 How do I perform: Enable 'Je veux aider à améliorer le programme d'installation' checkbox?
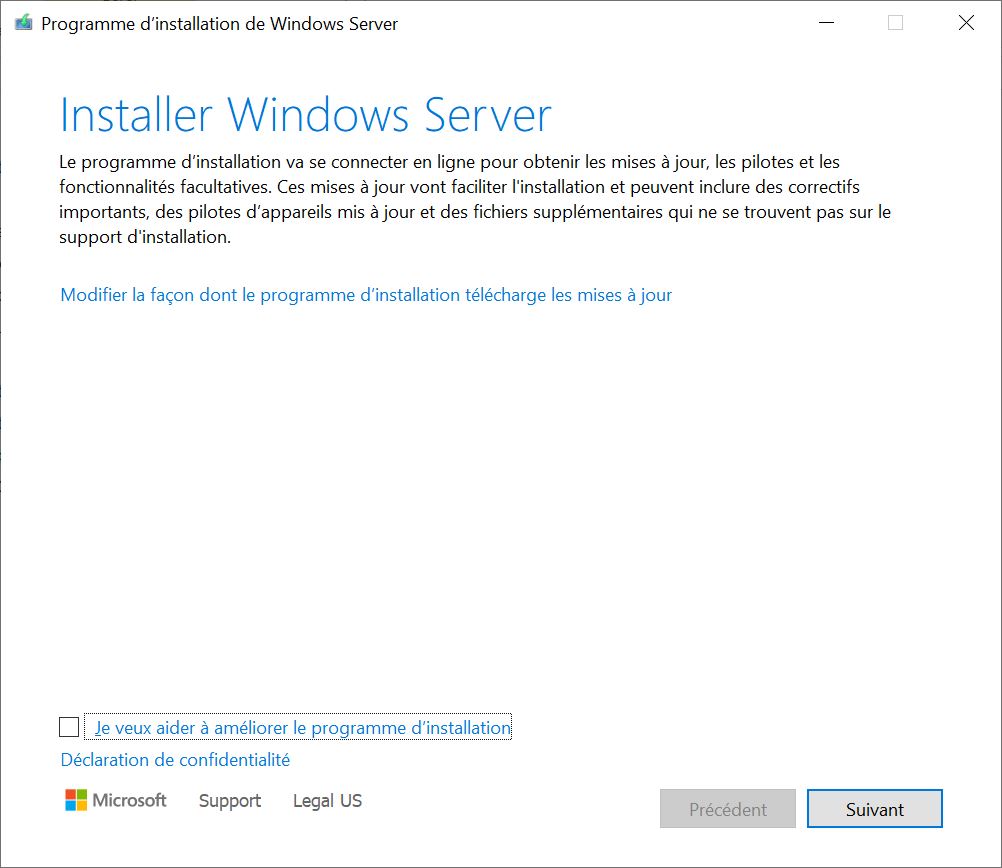click(69, 727)
